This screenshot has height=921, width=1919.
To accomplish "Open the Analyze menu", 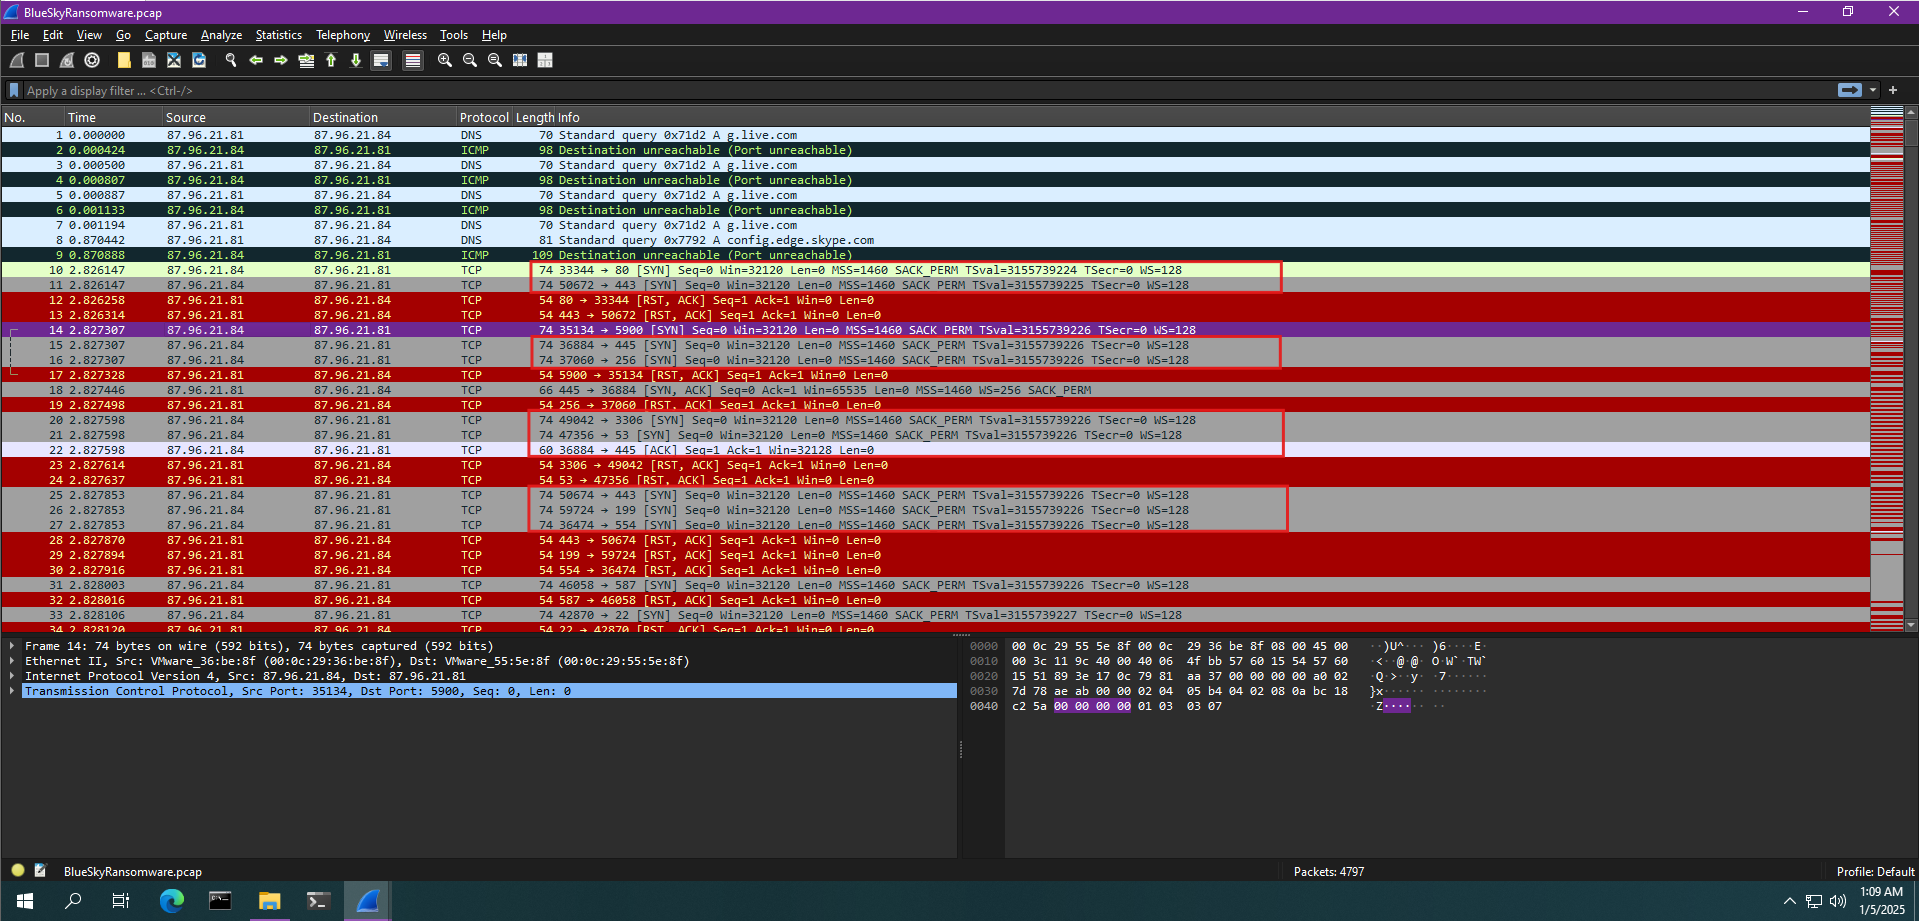I will pos(221,35).
